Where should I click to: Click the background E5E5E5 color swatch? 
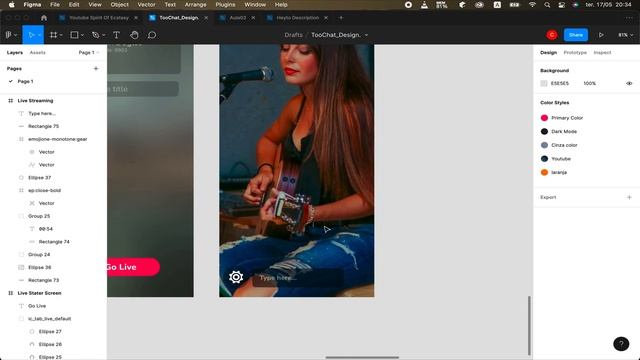point(544,83)
